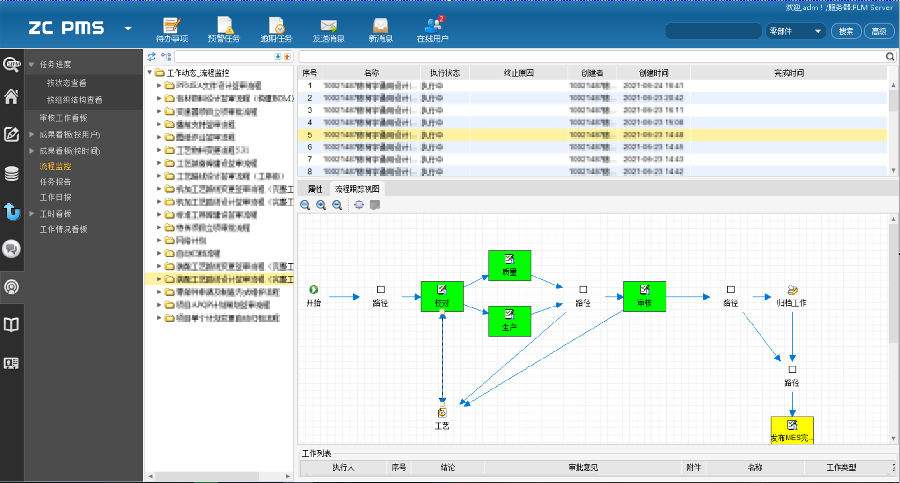Click the 发送消息 send message icon
Image resolution: width=900 pixels, height=483 pixels.
point(328,30)
